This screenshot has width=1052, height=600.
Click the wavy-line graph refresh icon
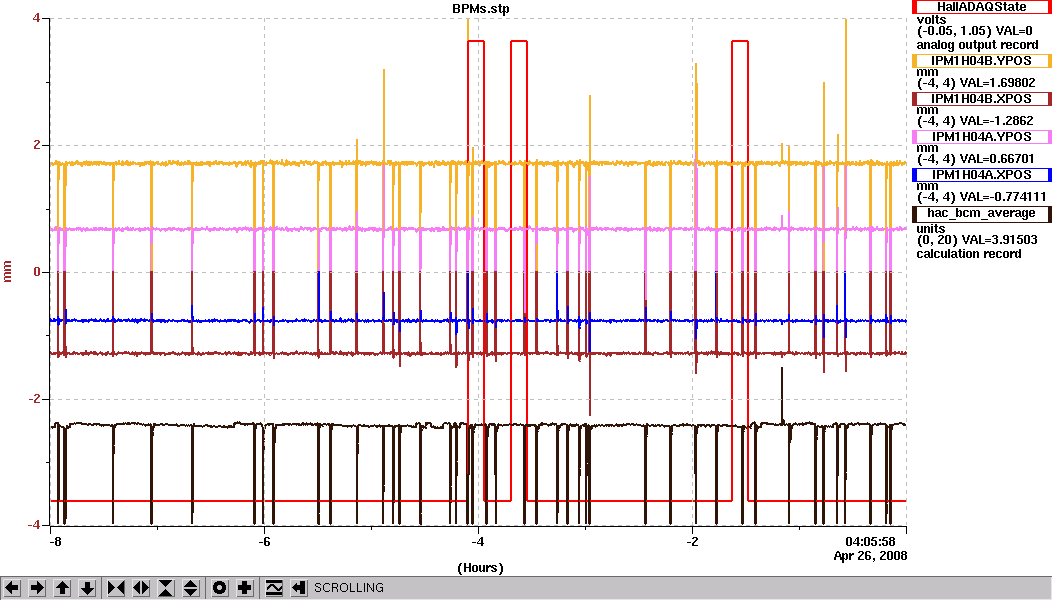click(x=274, y=588)
